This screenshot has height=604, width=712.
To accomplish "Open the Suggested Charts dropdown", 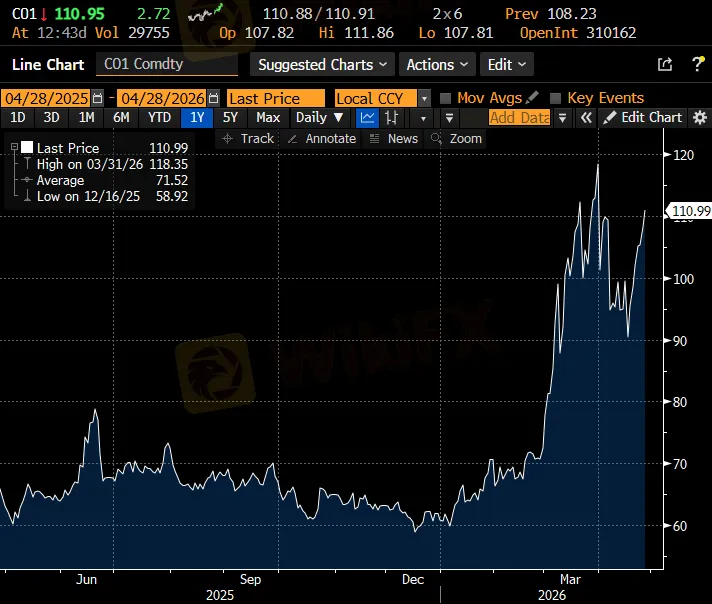I will pos(315,65).
